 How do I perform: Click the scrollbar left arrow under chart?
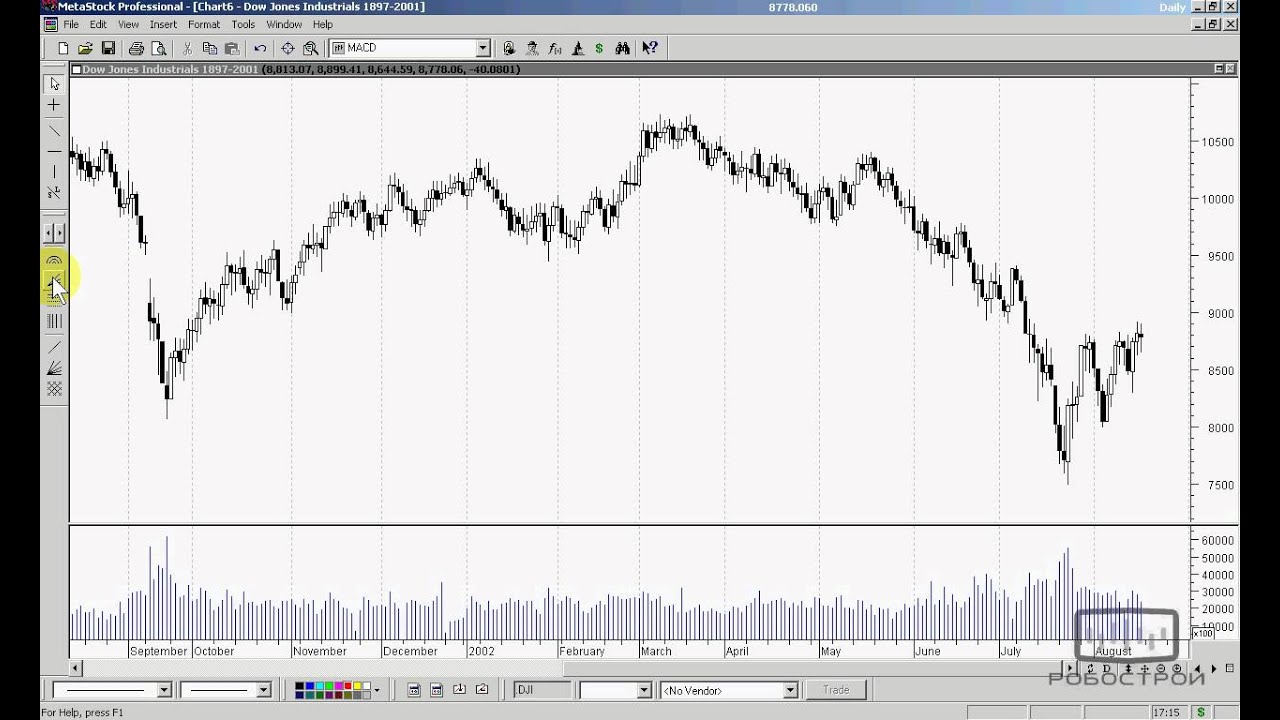(76, 668)
